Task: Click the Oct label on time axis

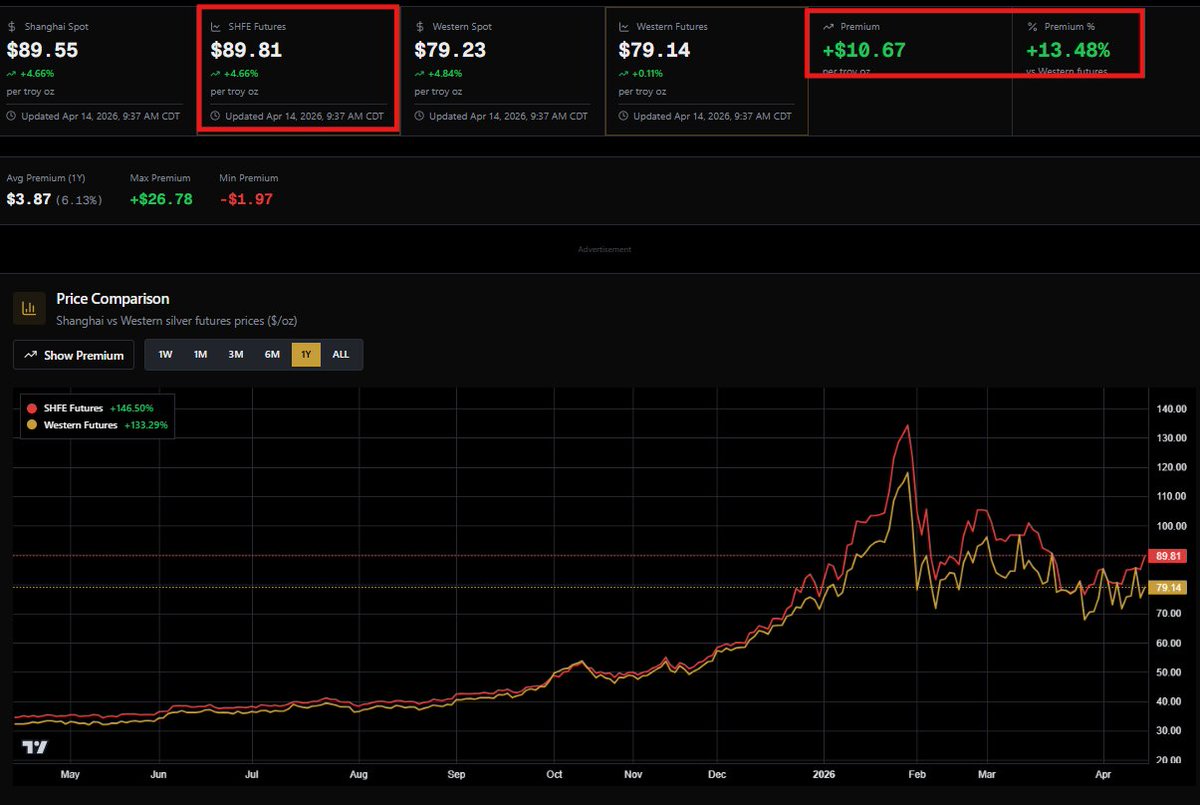Action: coord(555,774)
